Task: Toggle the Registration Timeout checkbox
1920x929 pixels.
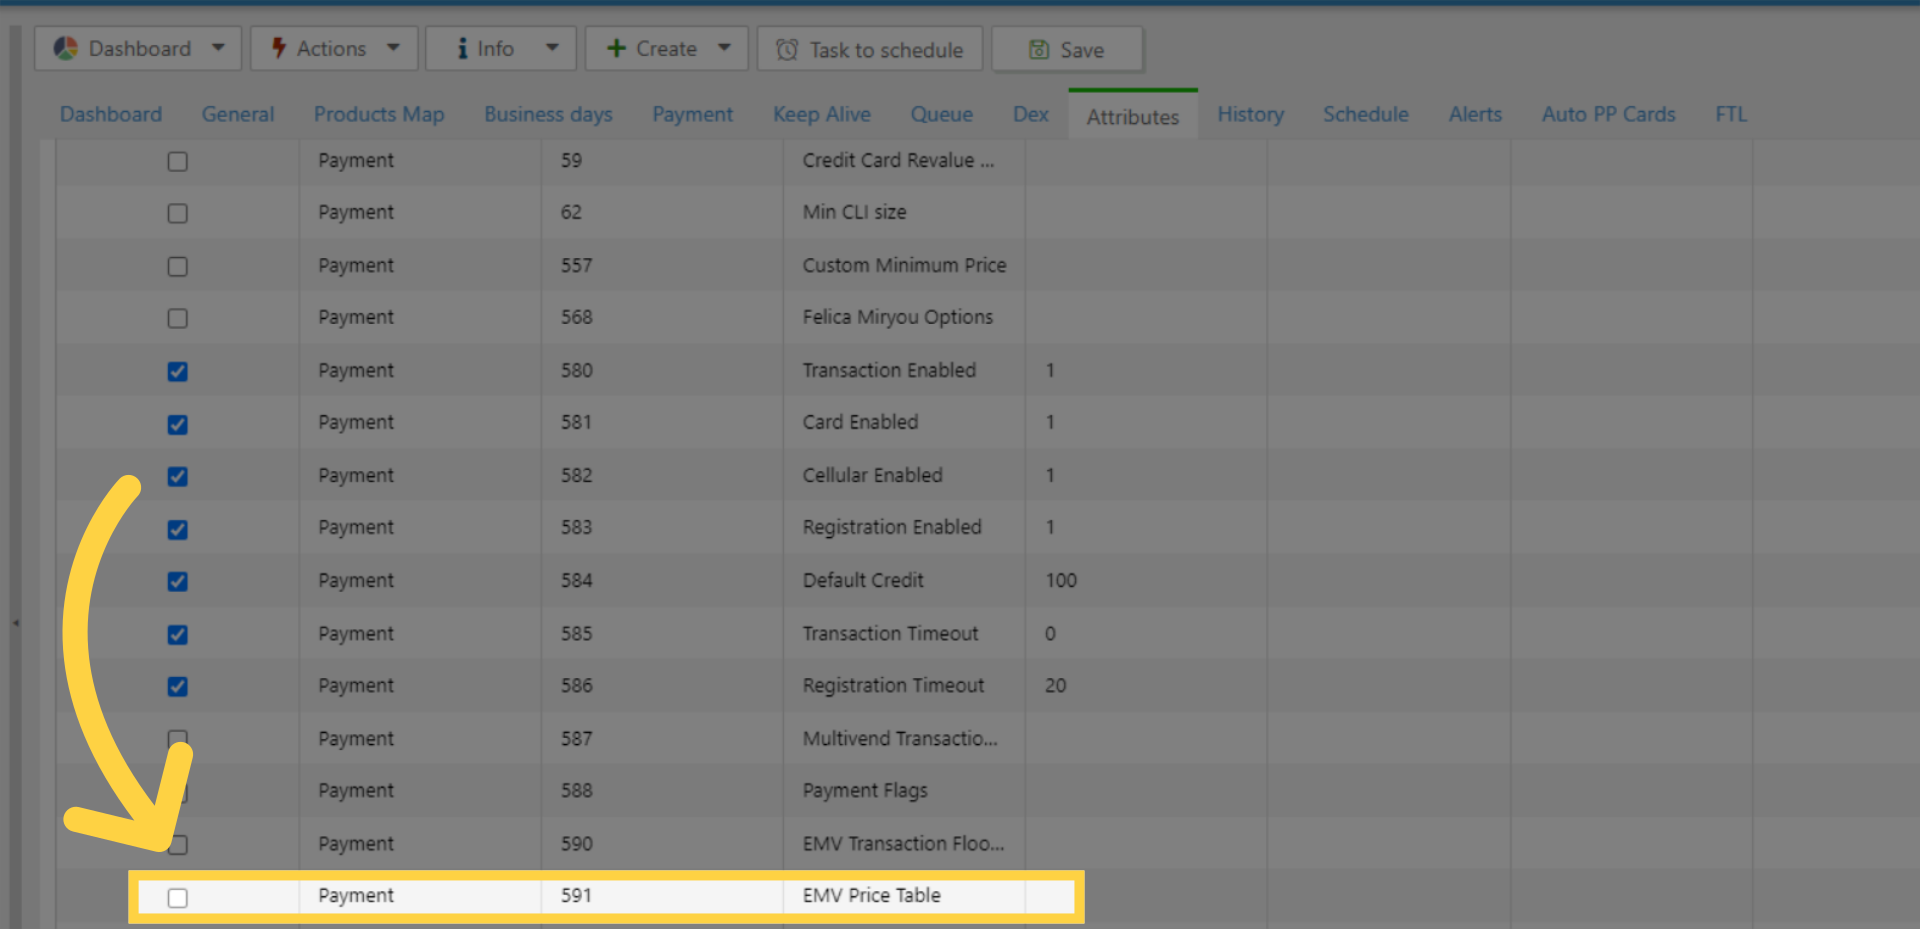Action: [x=178, y=686]
